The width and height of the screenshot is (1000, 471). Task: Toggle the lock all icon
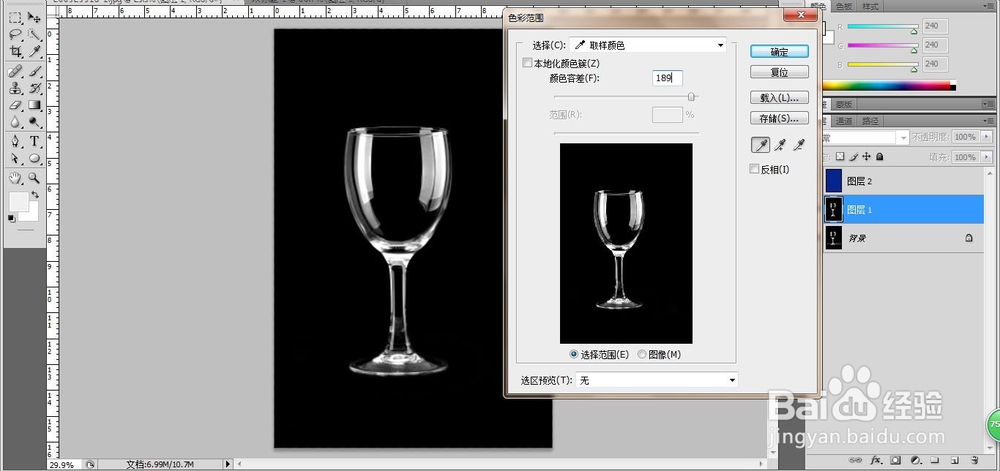[879, 156]
